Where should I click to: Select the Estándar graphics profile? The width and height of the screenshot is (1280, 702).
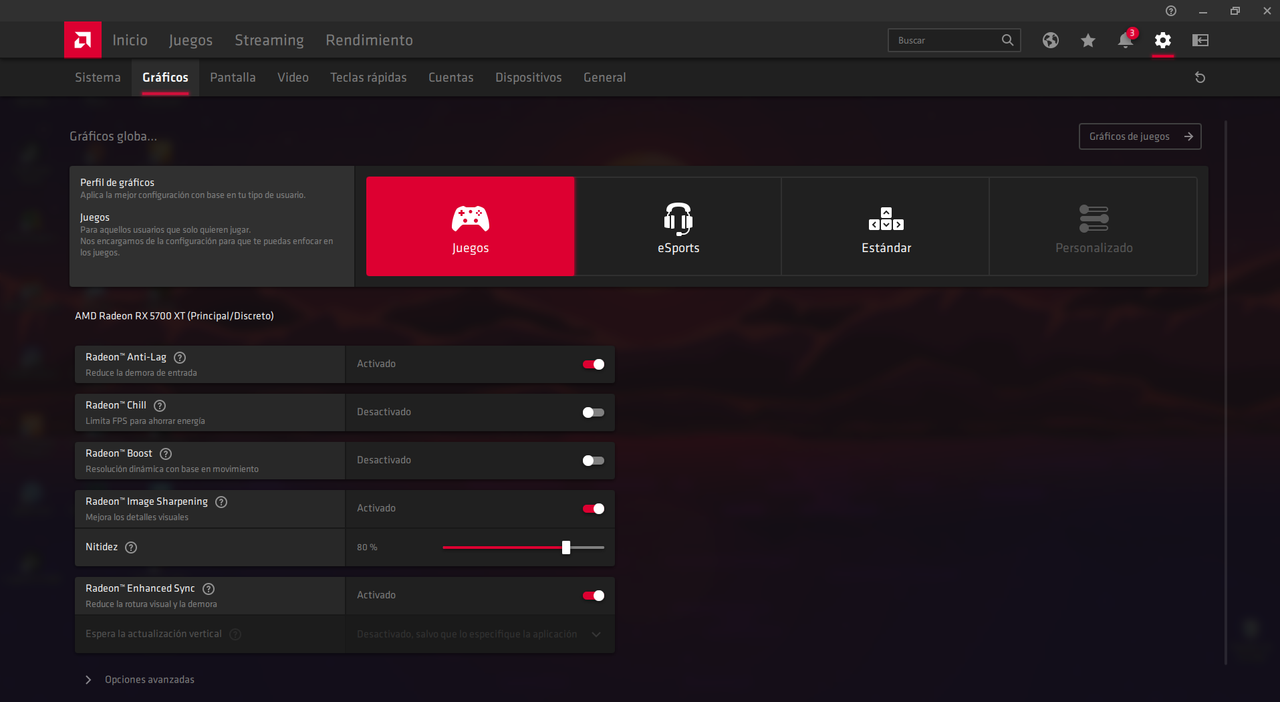(886, 226)
